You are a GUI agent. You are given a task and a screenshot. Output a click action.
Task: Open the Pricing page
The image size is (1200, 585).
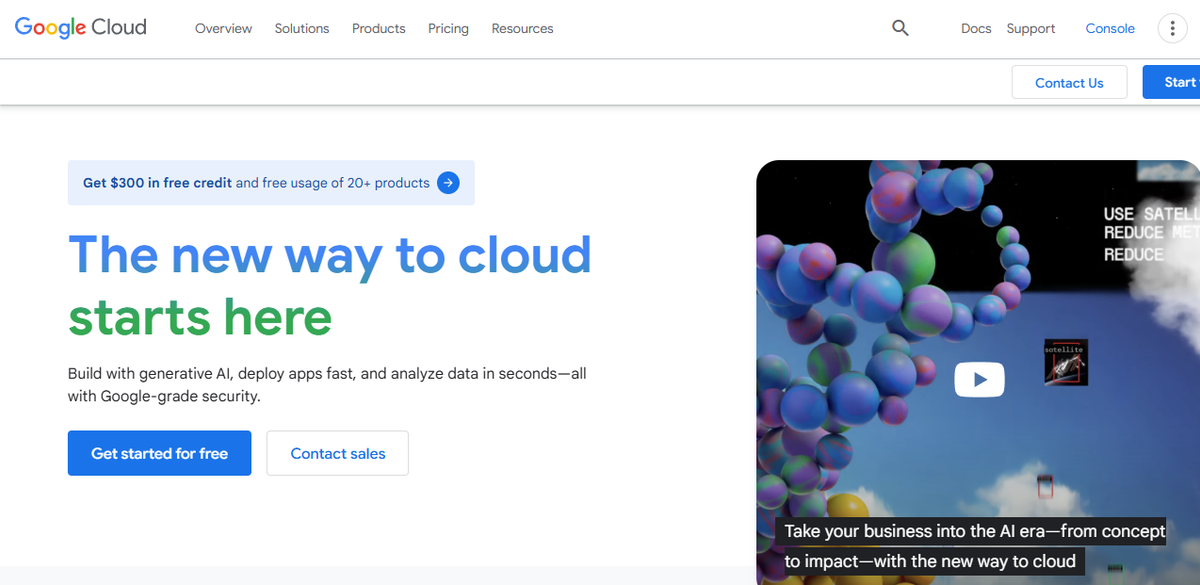pyautogui.click(x=448, y=28)
